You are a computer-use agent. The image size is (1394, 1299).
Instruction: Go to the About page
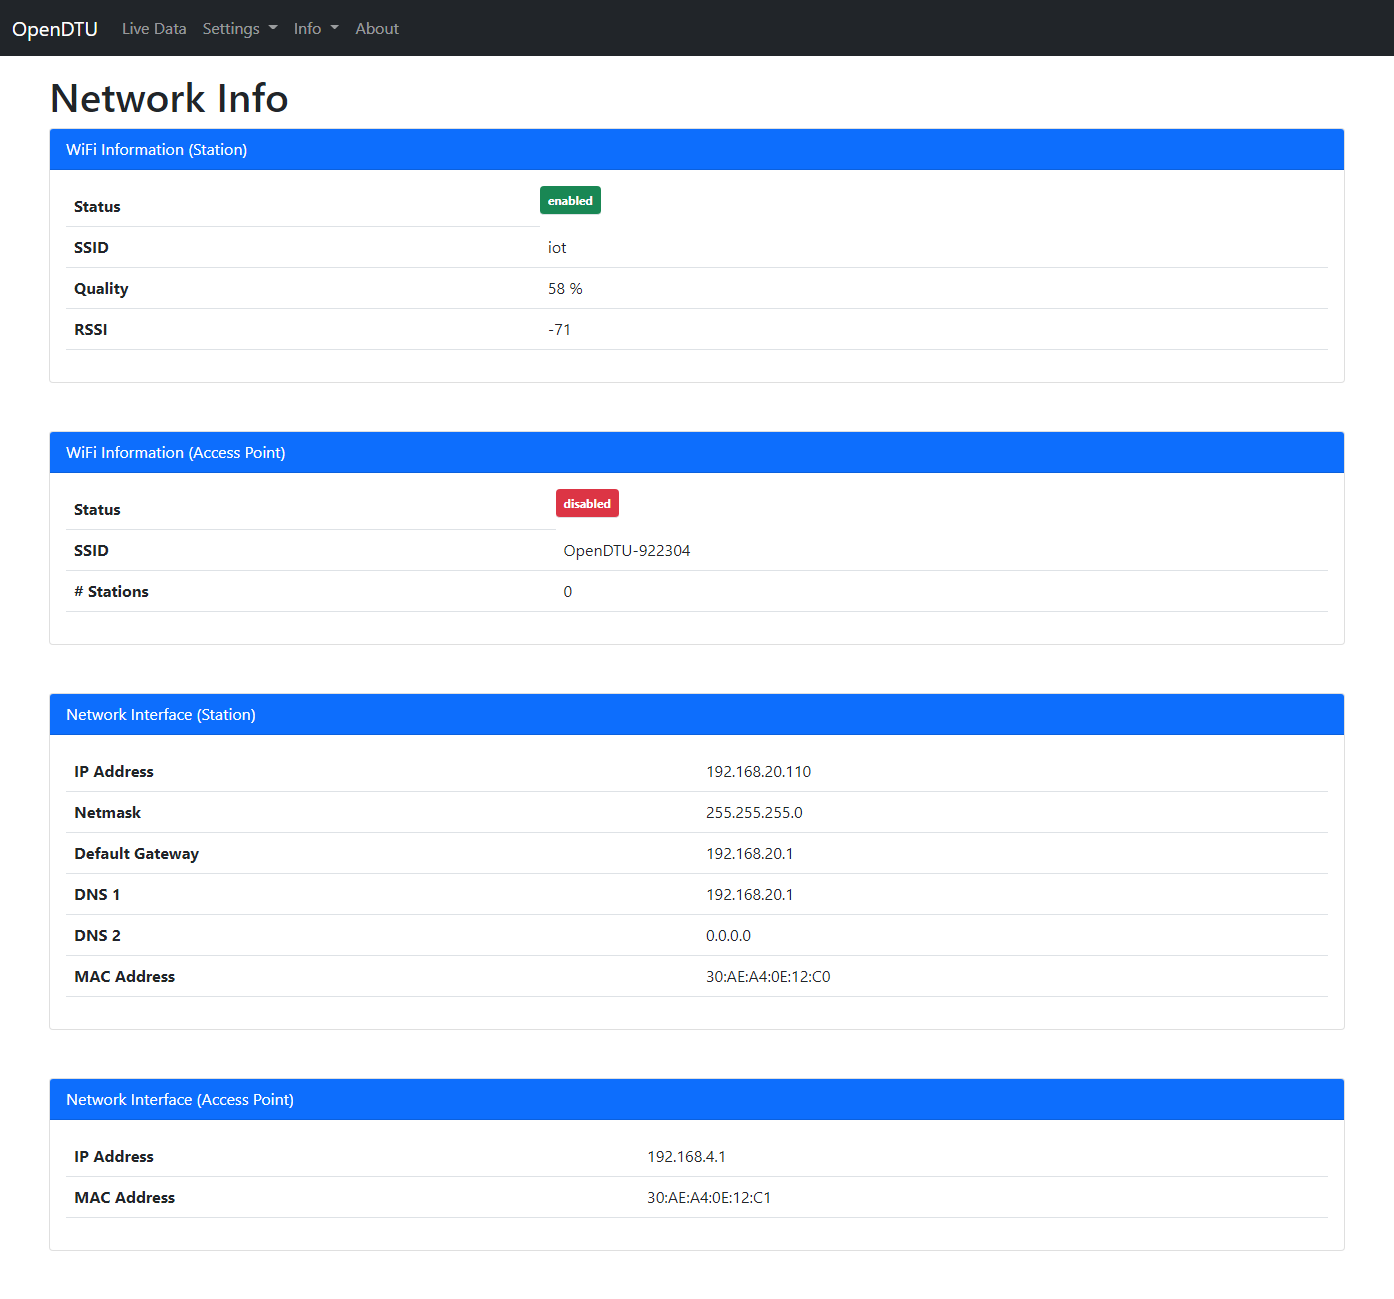pos(376,29)
